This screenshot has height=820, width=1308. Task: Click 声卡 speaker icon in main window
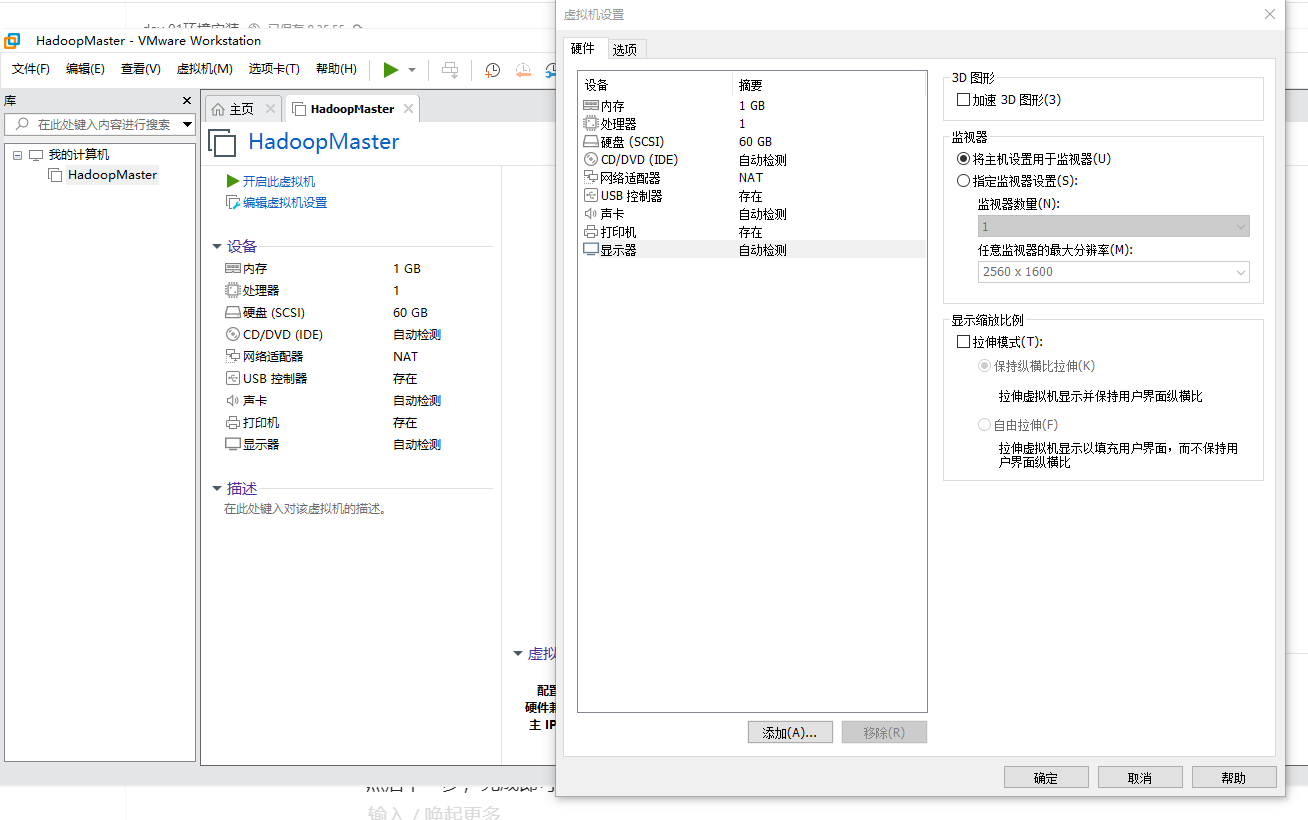click(x=233, y=401)
